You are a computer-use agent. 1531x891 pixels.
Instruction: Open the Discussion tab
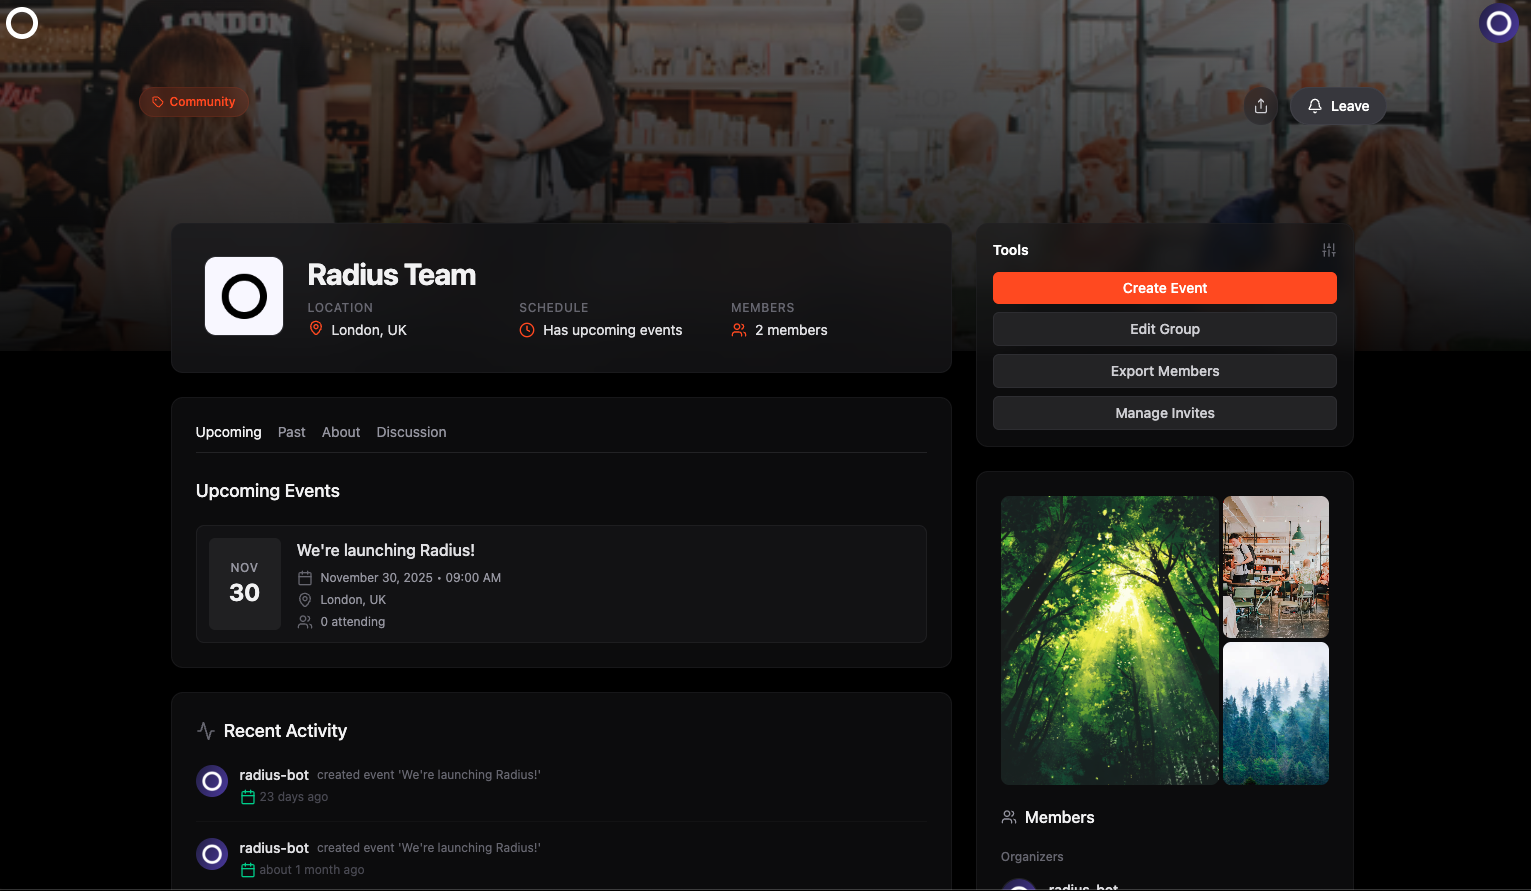pyautogui.click(x=411, y=432)
